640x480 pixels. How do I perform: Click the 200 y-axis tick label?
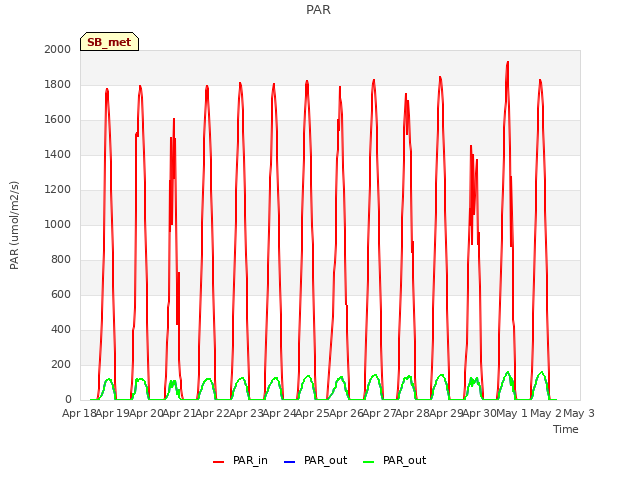coord(61,364)
